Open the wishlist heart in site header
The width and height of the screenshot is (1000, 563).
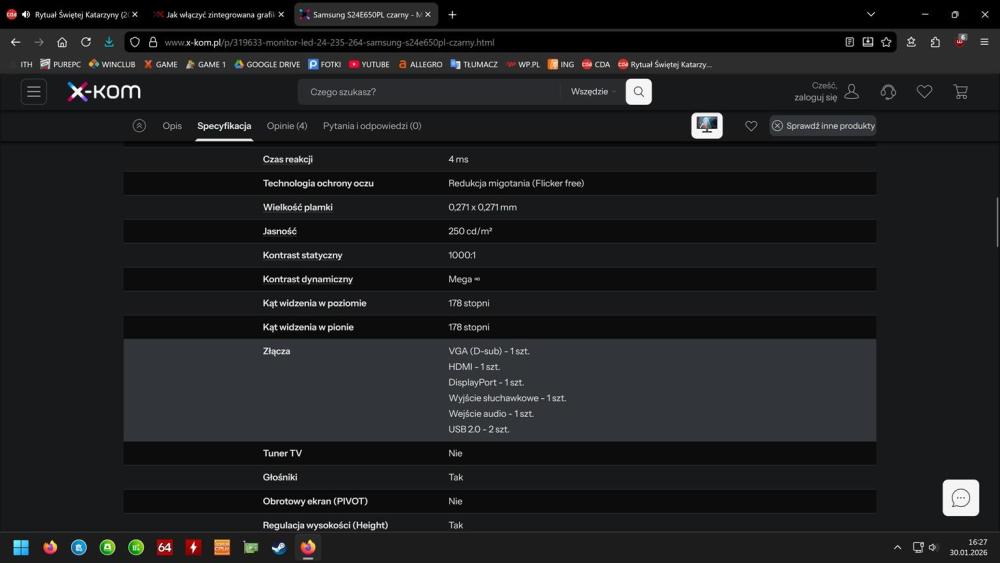(924, 92)
